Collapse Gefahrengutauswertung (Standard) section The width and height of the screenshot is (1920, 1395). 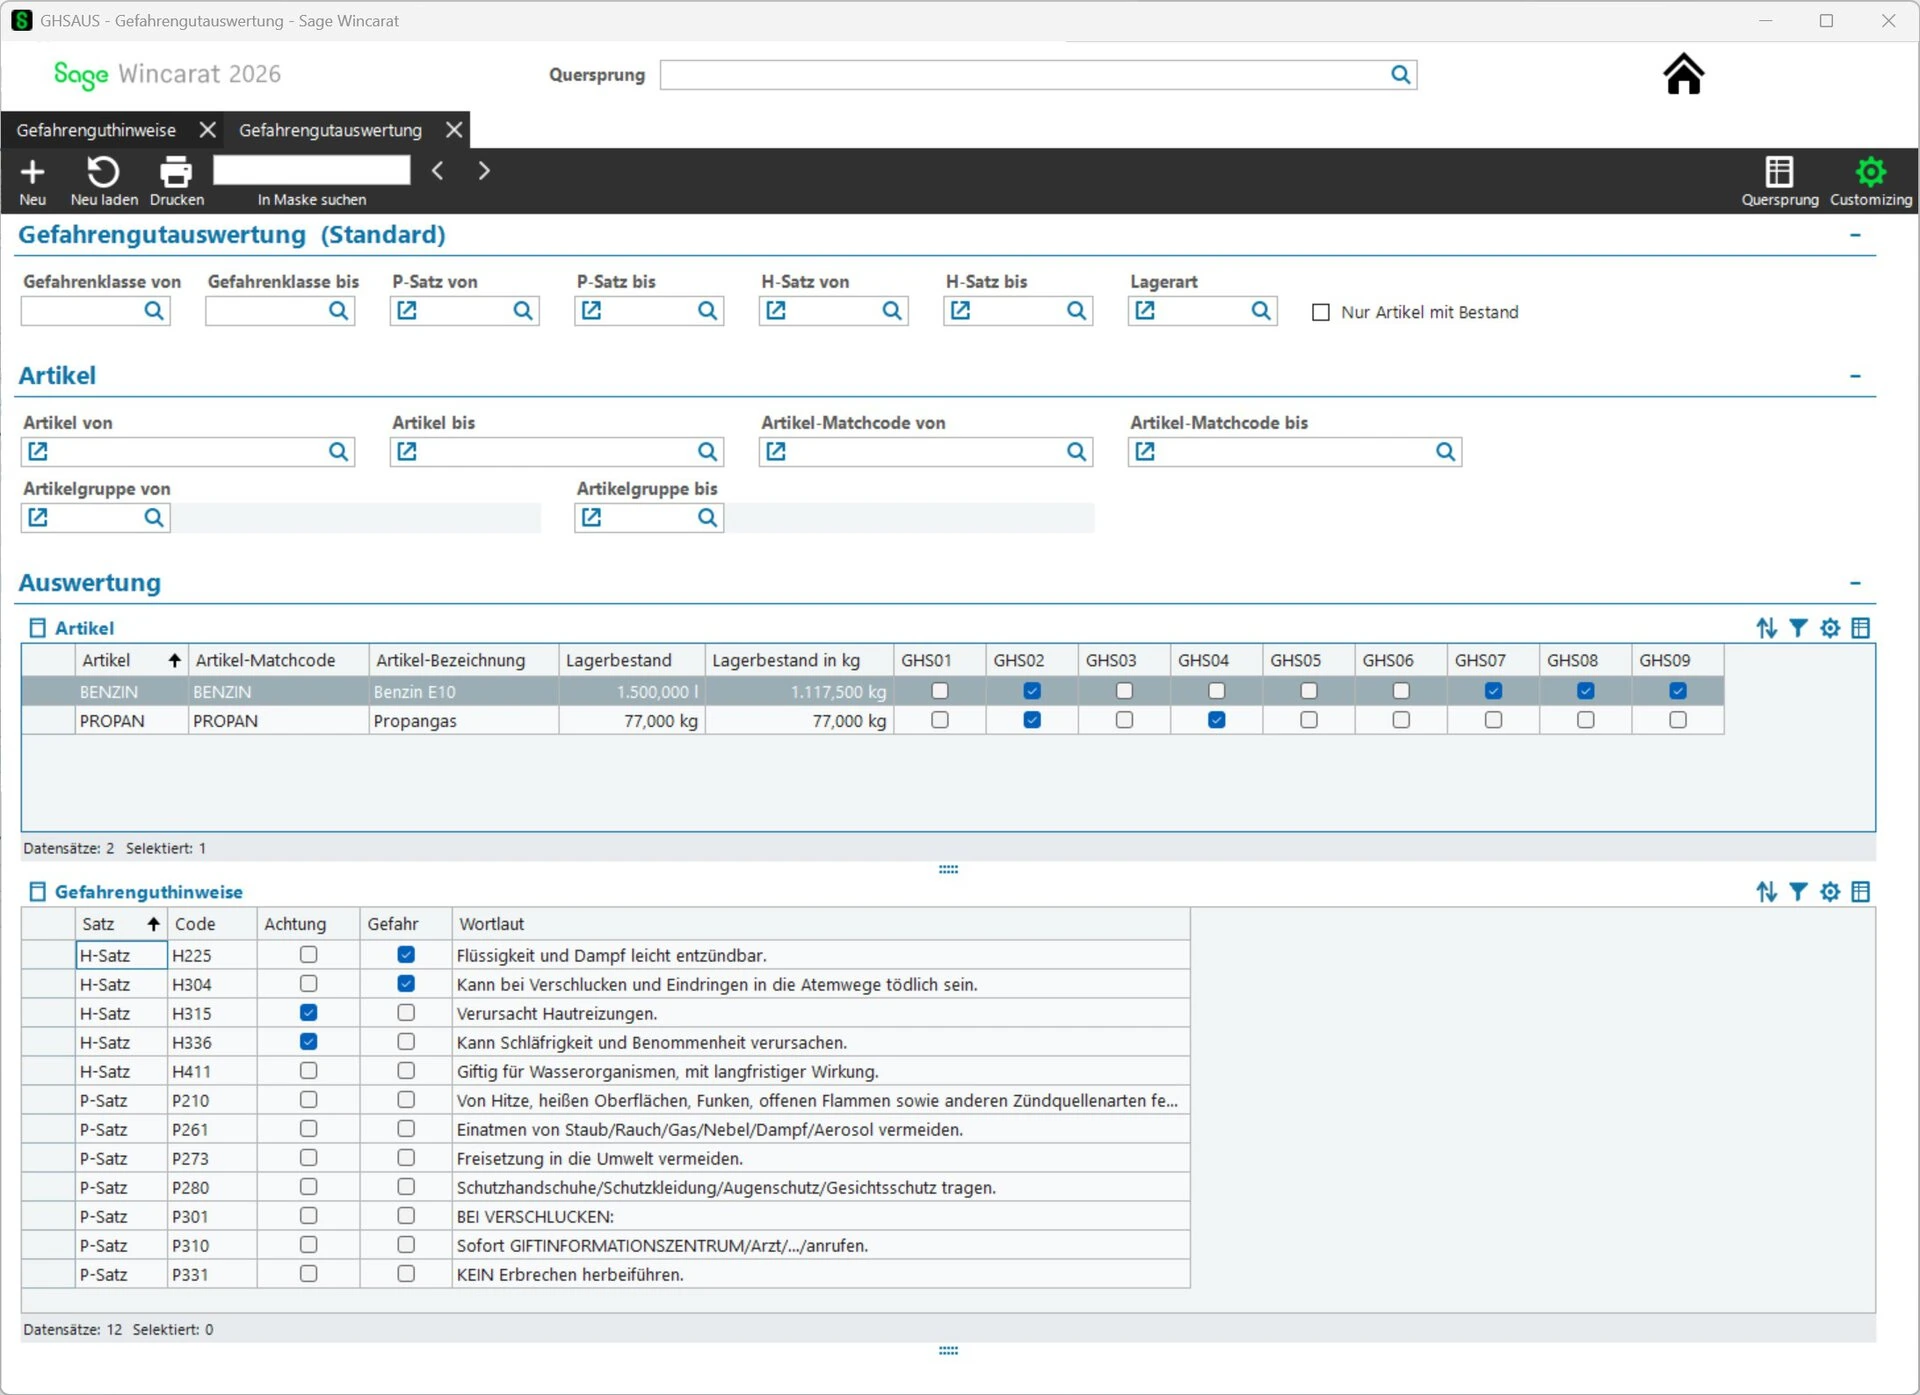click(1855, 235)
